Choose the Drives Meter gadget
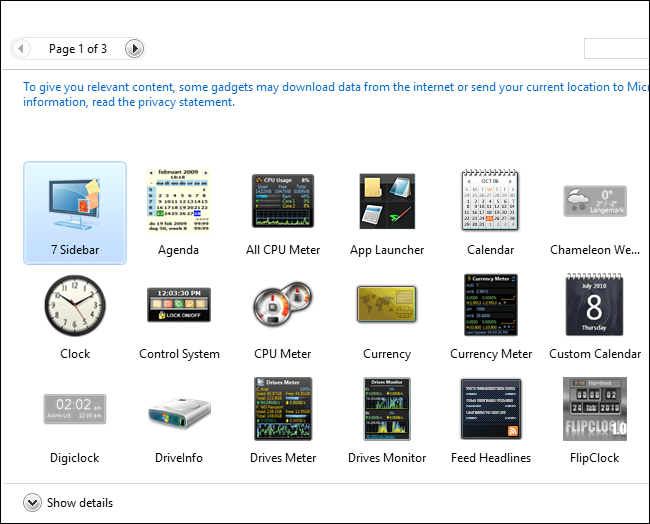This screenshot has height=524, width=650. tap(283, 409)
